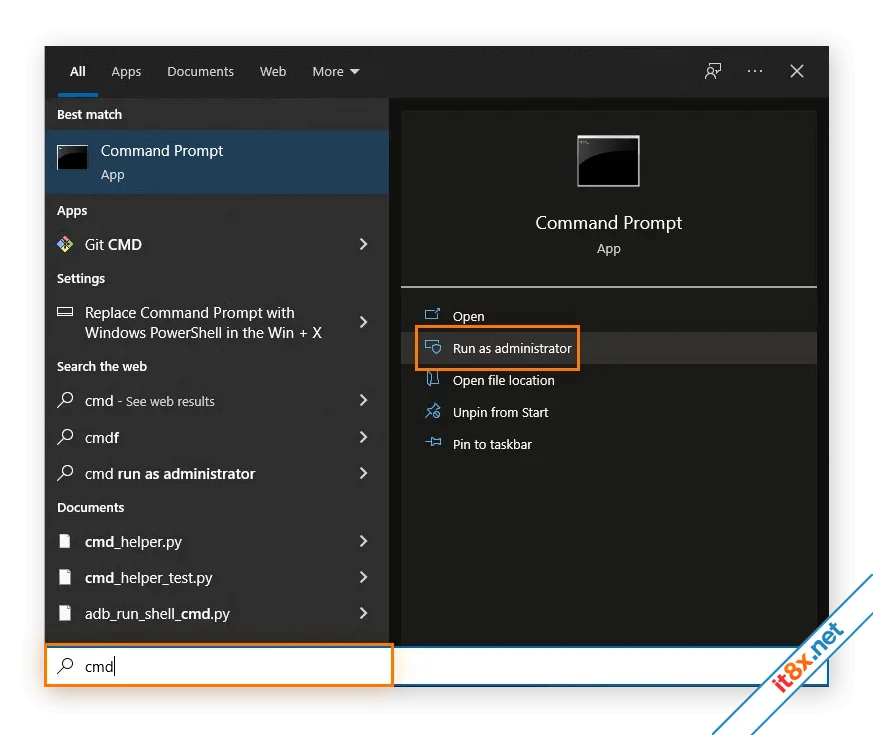
Task: Click the Pin to taskbar pin icon
Action: pos(433,443)
